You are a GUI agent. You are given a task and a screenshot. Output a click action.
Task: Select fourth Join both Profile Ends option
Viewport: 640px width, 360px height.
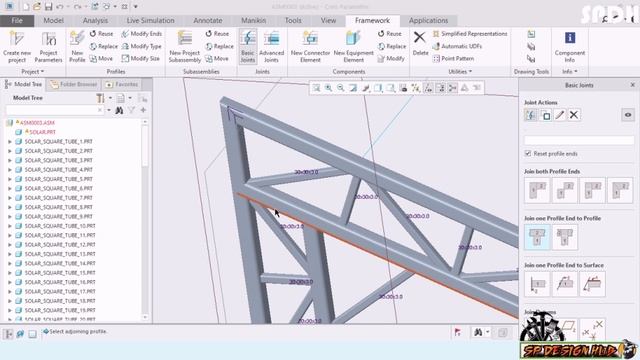[x=620, y=190]
